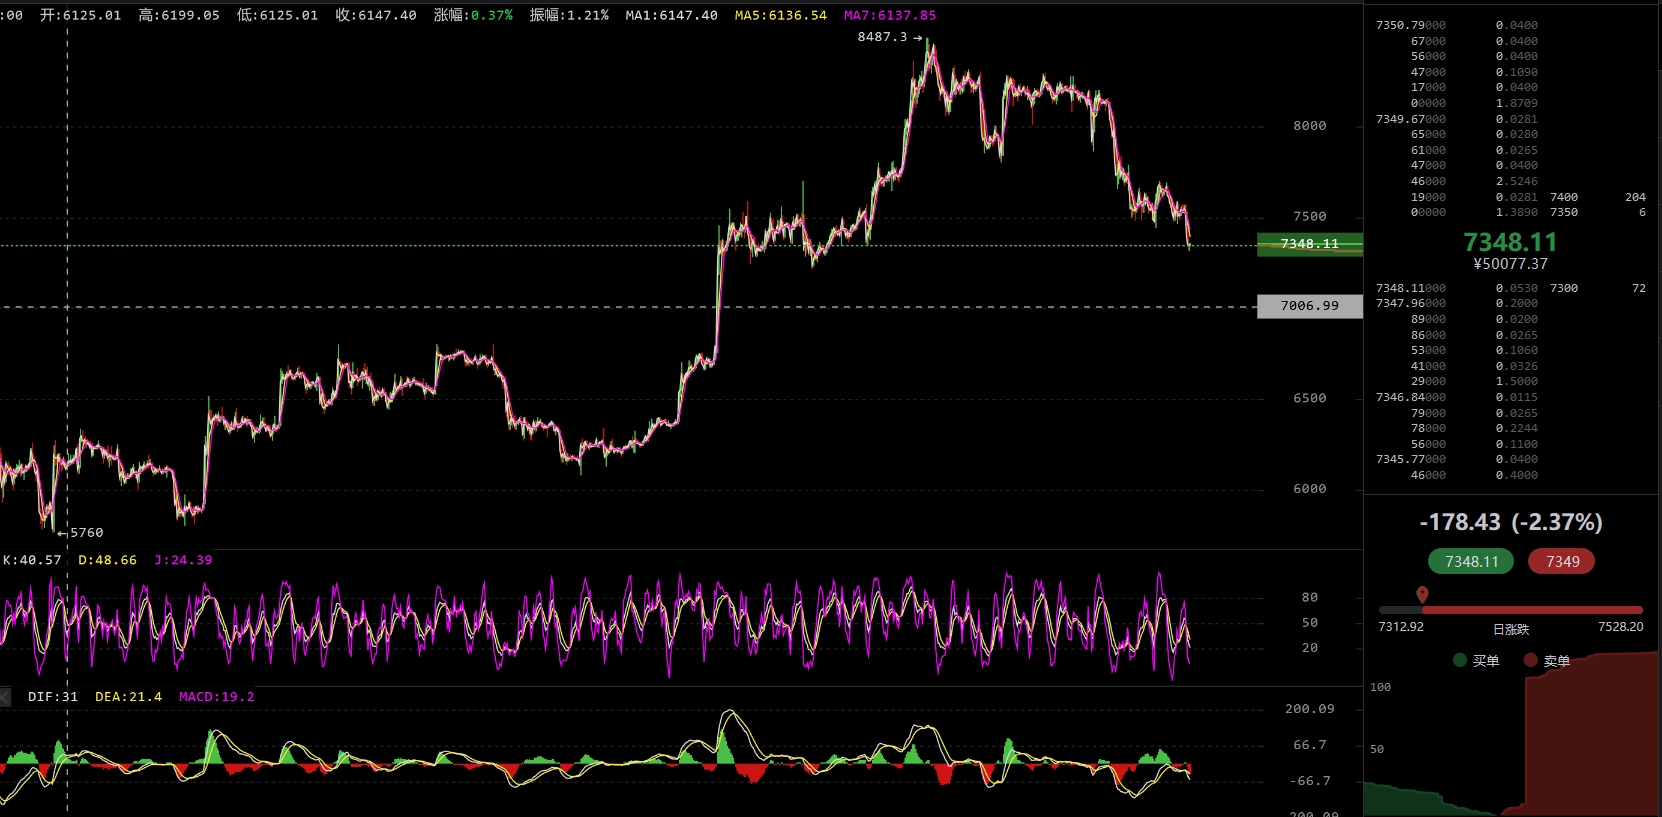Click the 0.0530 quantity in order book
The width and height of the screenshot is (1662, 817).
(x=1517, y=288)
